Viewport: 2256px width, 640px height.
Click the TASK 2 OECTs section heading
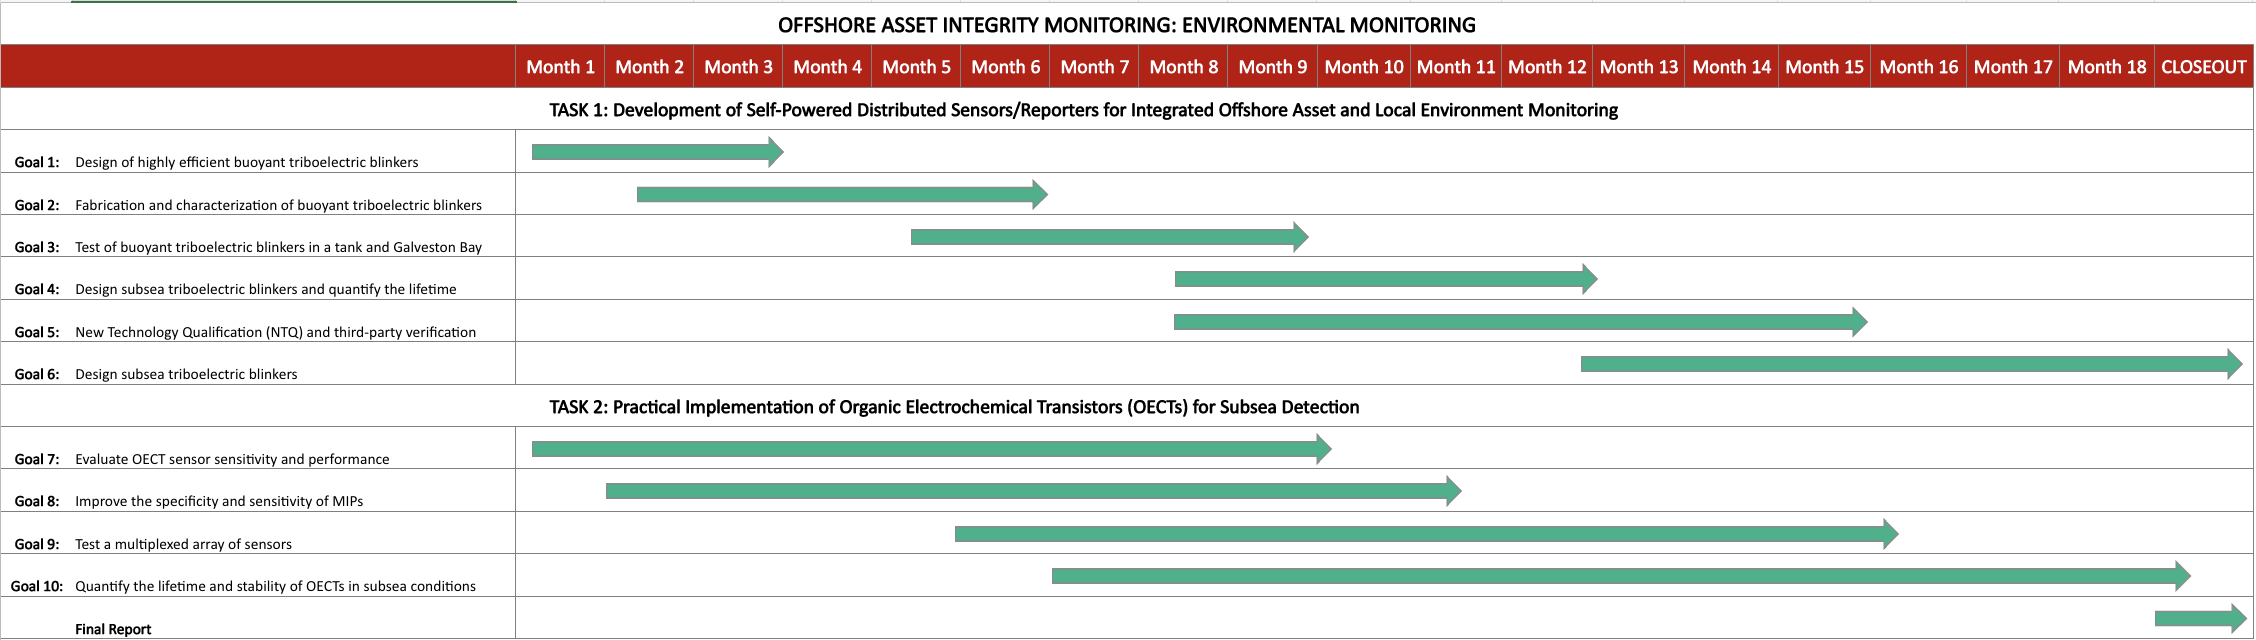coord(954,407)
